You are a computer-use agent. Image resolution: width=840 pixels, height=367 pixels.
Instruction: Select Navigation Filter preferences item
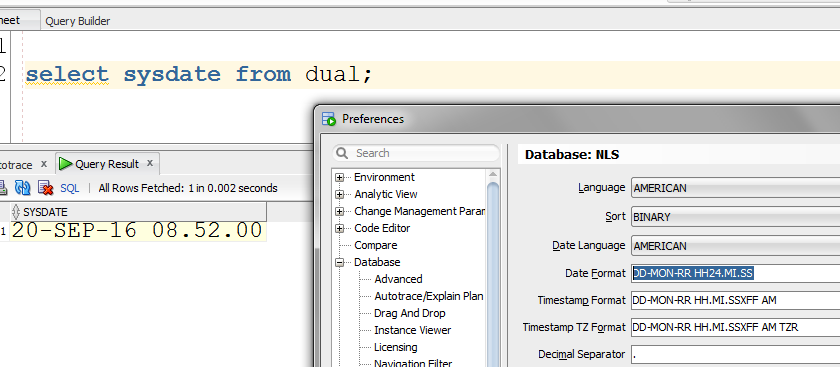[x=413, y=363]
